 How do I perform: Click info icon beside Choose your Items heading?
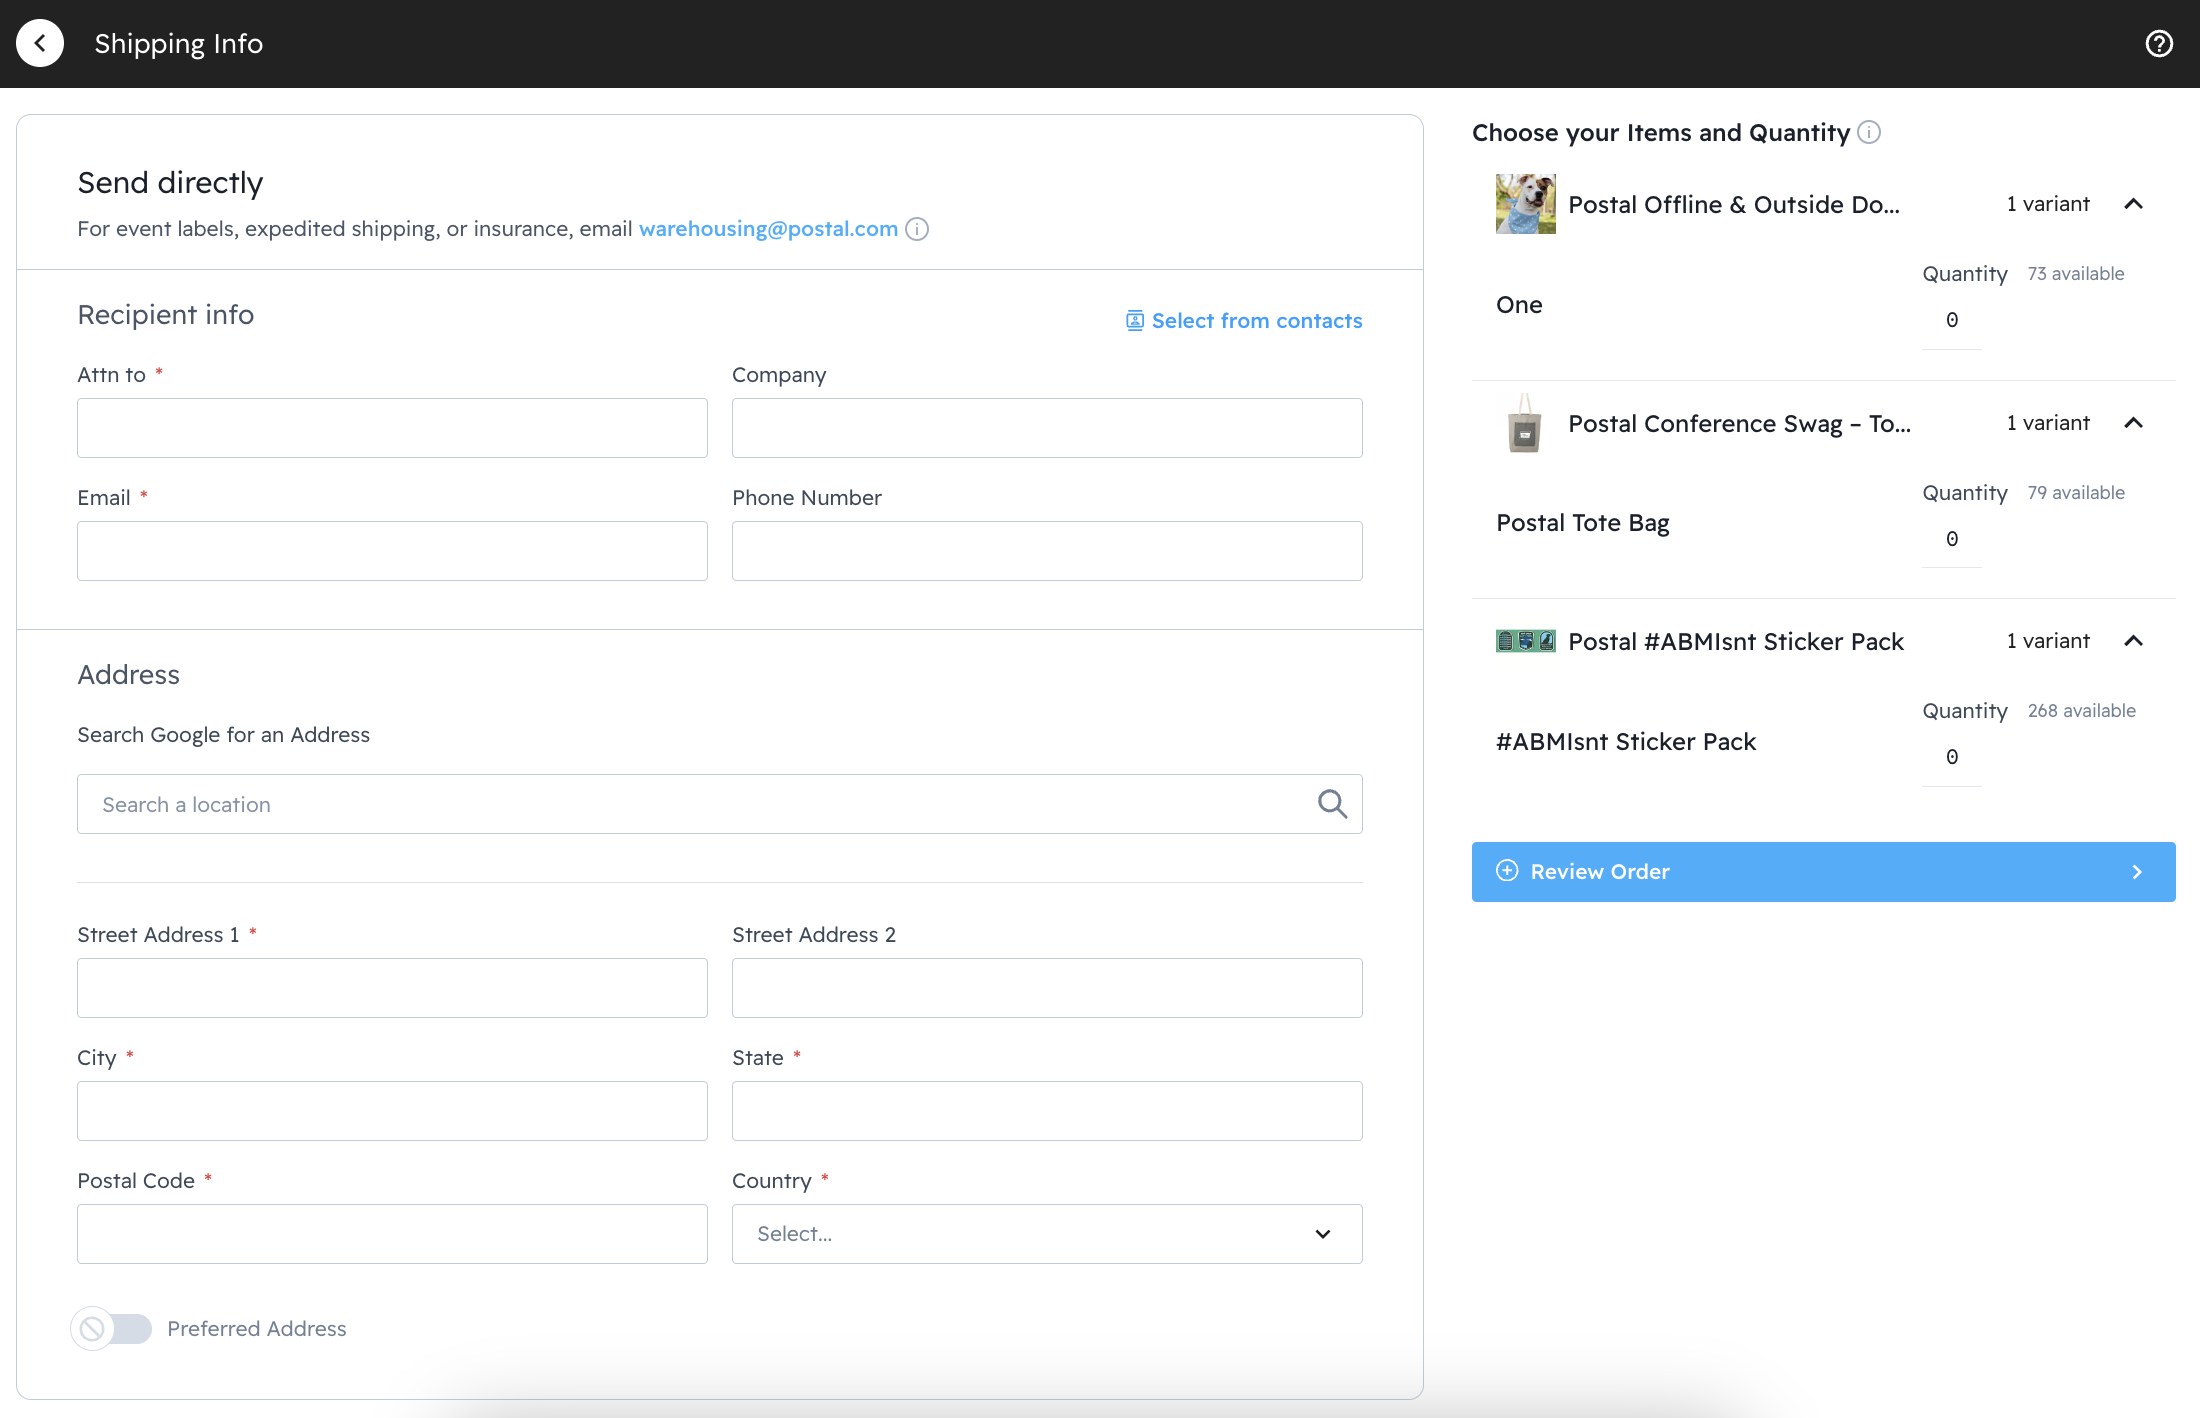[1869, 132]
